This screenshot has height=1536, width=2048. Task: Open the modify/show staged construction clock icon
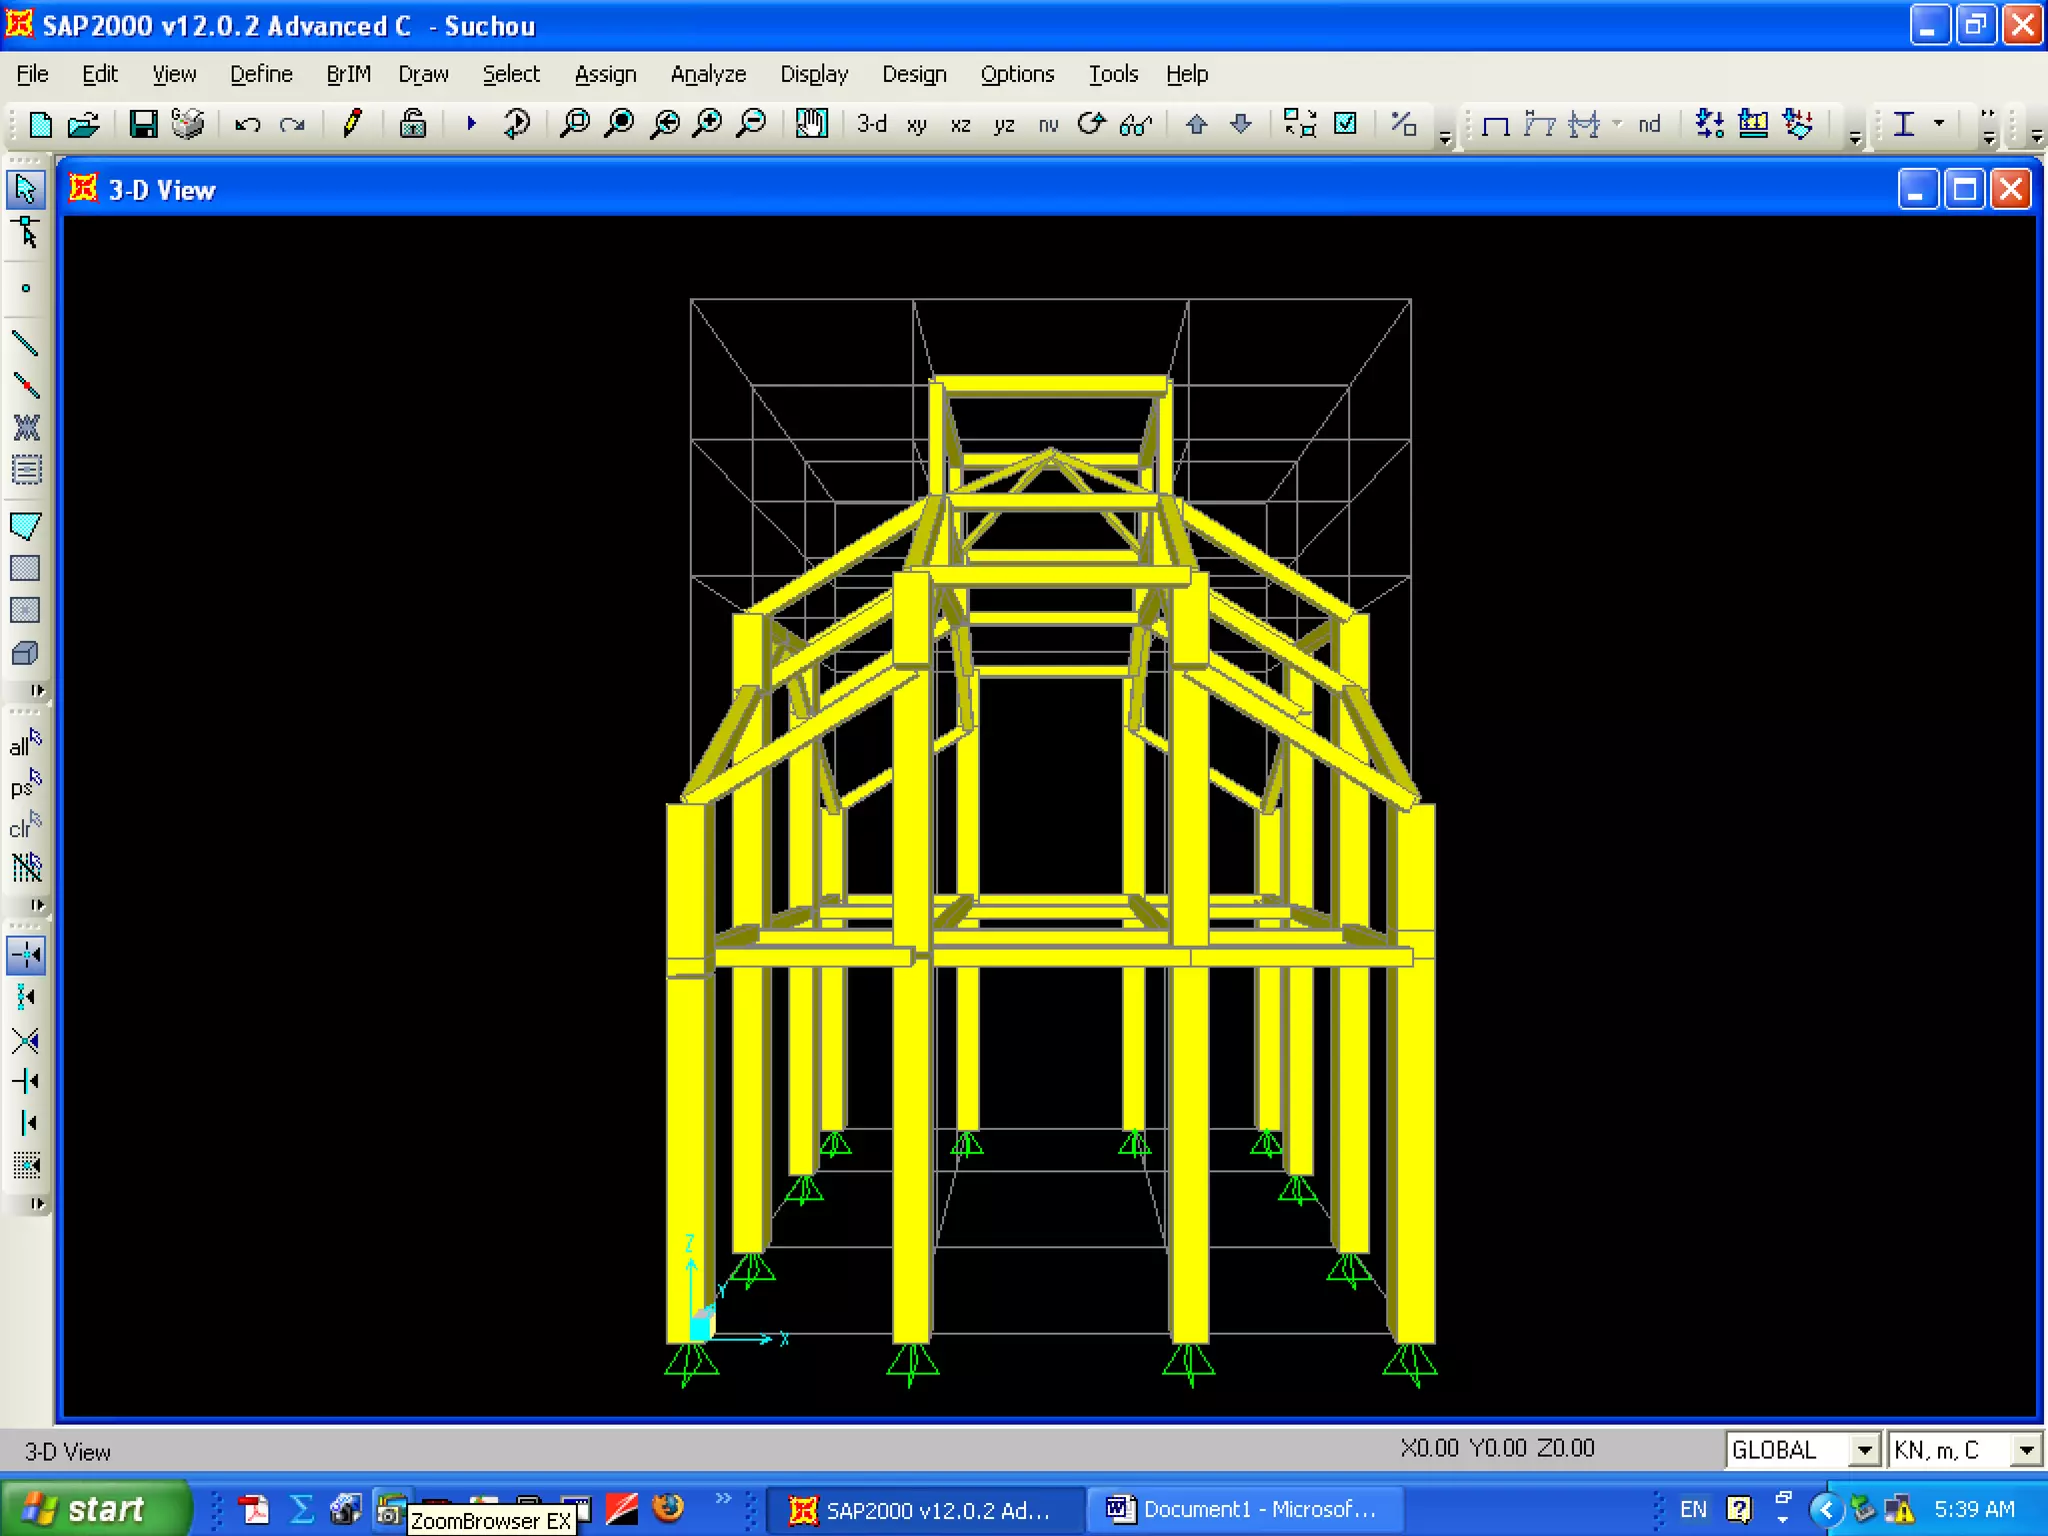tap(516, 124)
